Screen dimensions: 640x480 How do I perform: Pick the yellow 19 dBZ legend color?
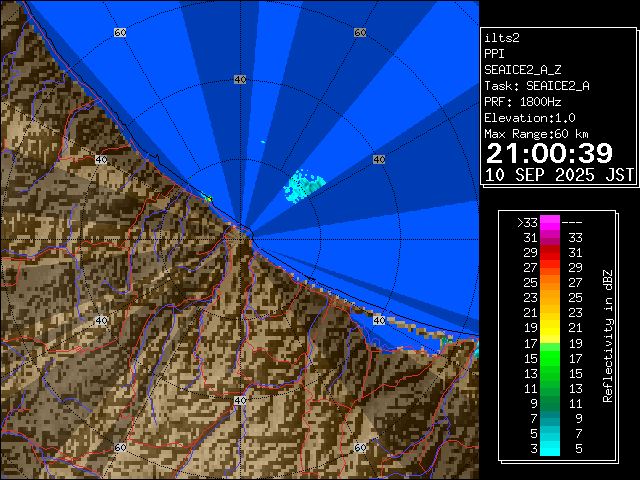(x=550, y=327)
